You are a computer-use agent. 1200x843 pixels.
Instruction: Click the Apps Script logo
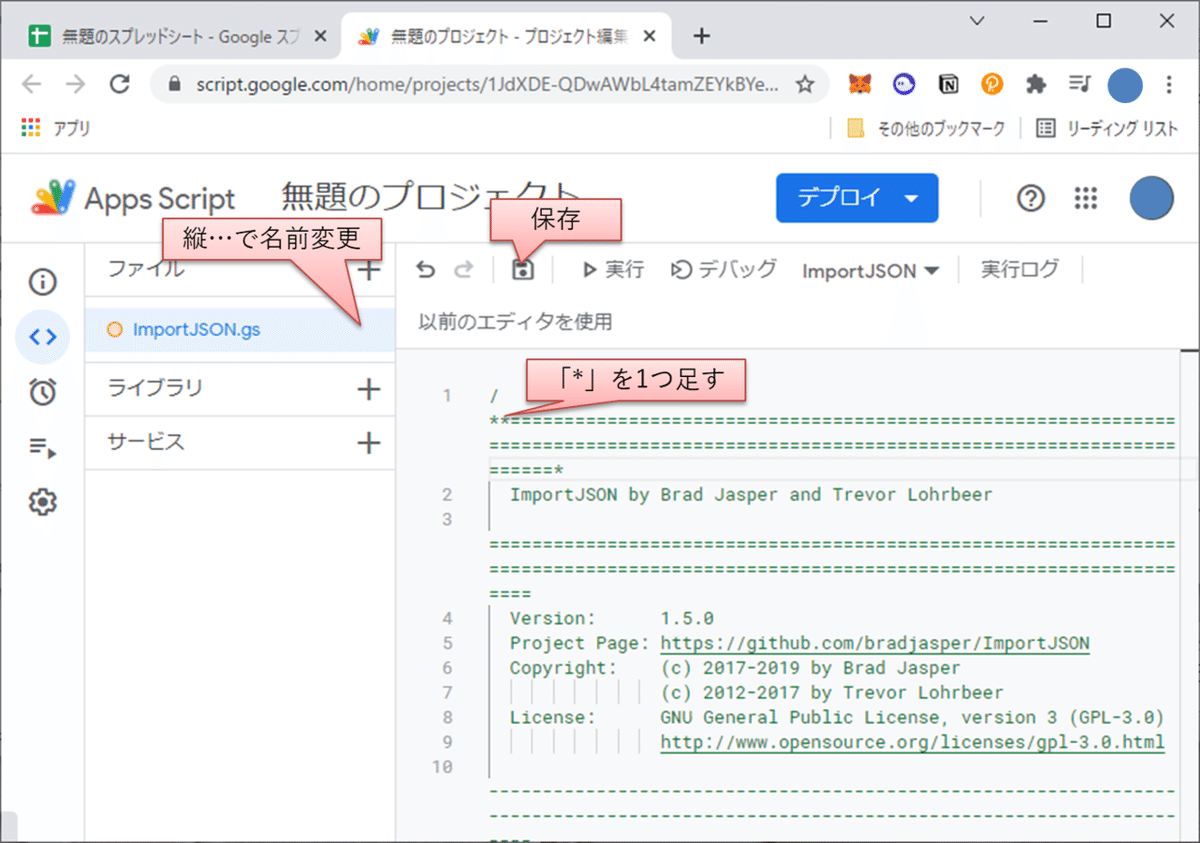(133, 199)
